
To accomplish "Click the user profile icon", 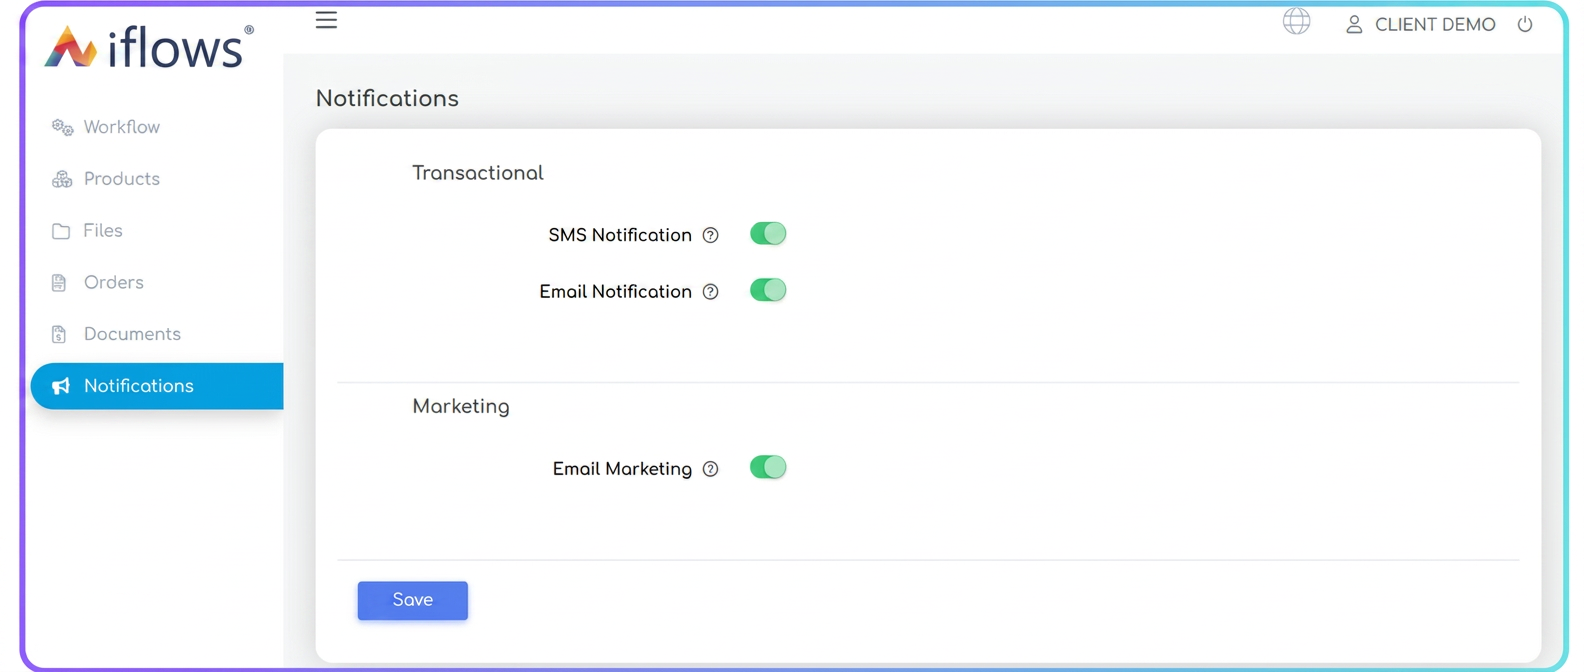I will 1354,24.
